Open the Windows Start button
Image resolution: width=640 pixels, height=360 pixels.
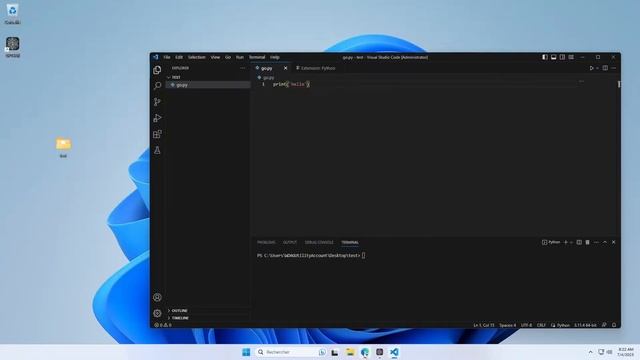246,352
